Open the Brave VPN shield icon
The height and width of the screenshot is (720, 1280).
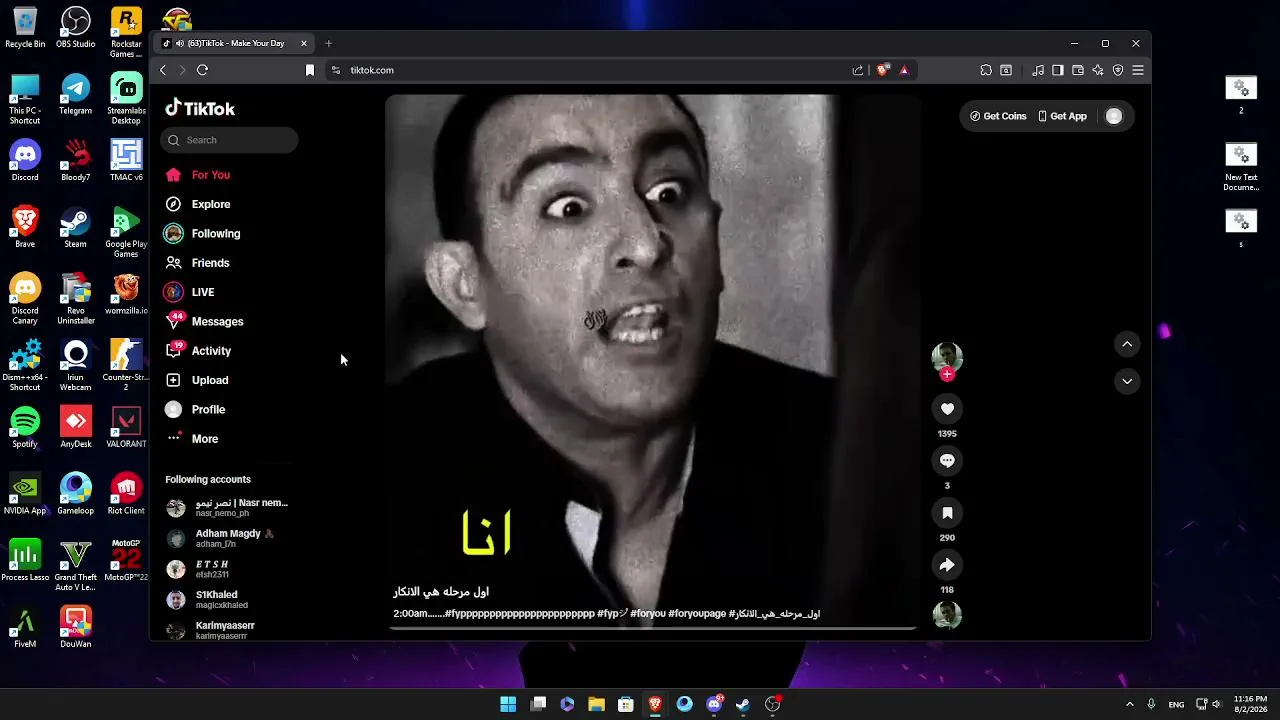[x=1118, y=70]
